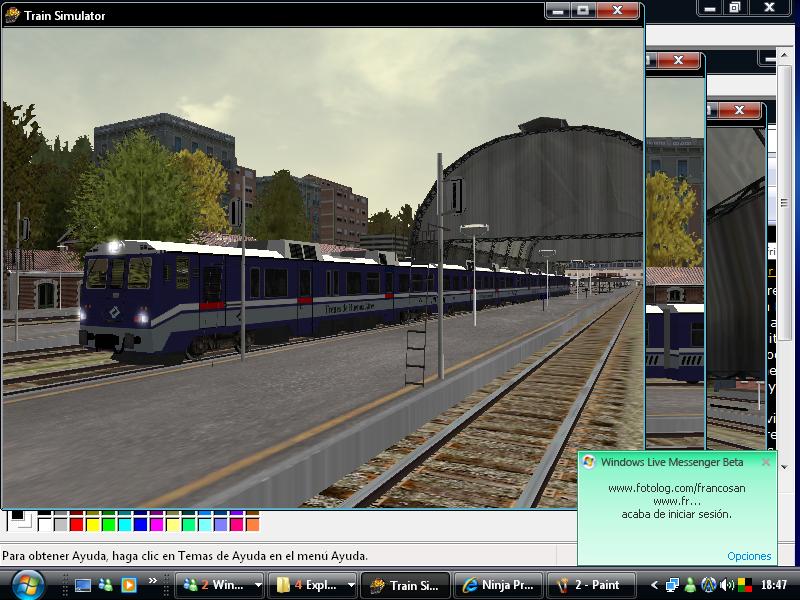The image size is (800, 600).
Task: Expand the Explorer taskbar group dropdown
Action: (x=351, y=585)
